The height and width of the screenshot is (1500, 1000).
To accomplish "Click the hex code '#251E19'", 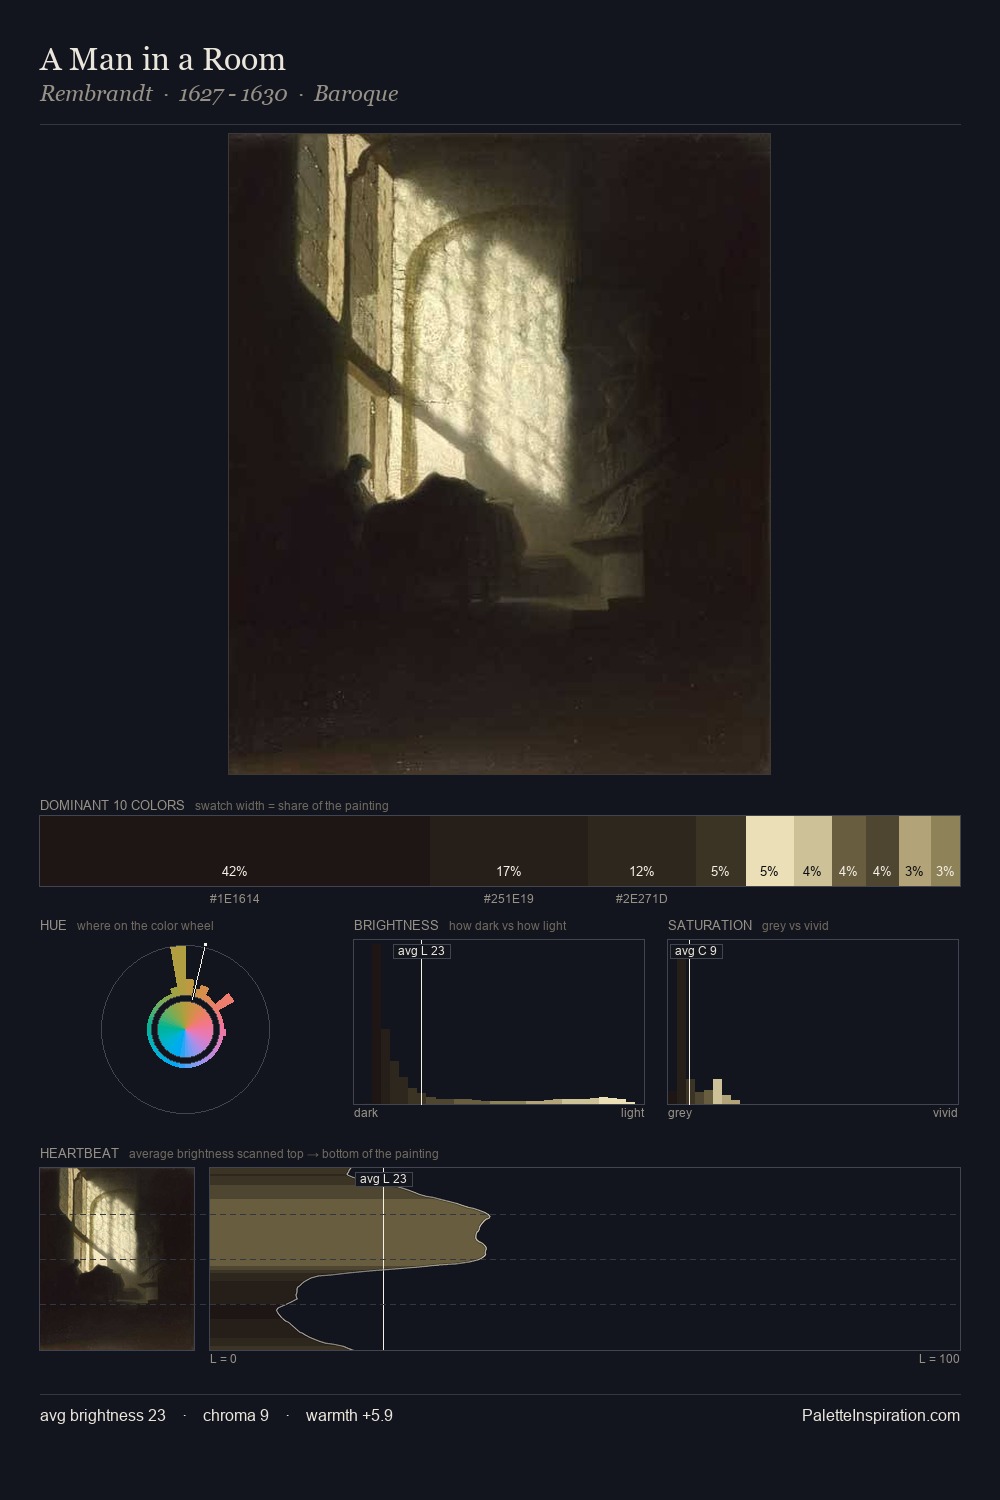I will click(509, 899).
